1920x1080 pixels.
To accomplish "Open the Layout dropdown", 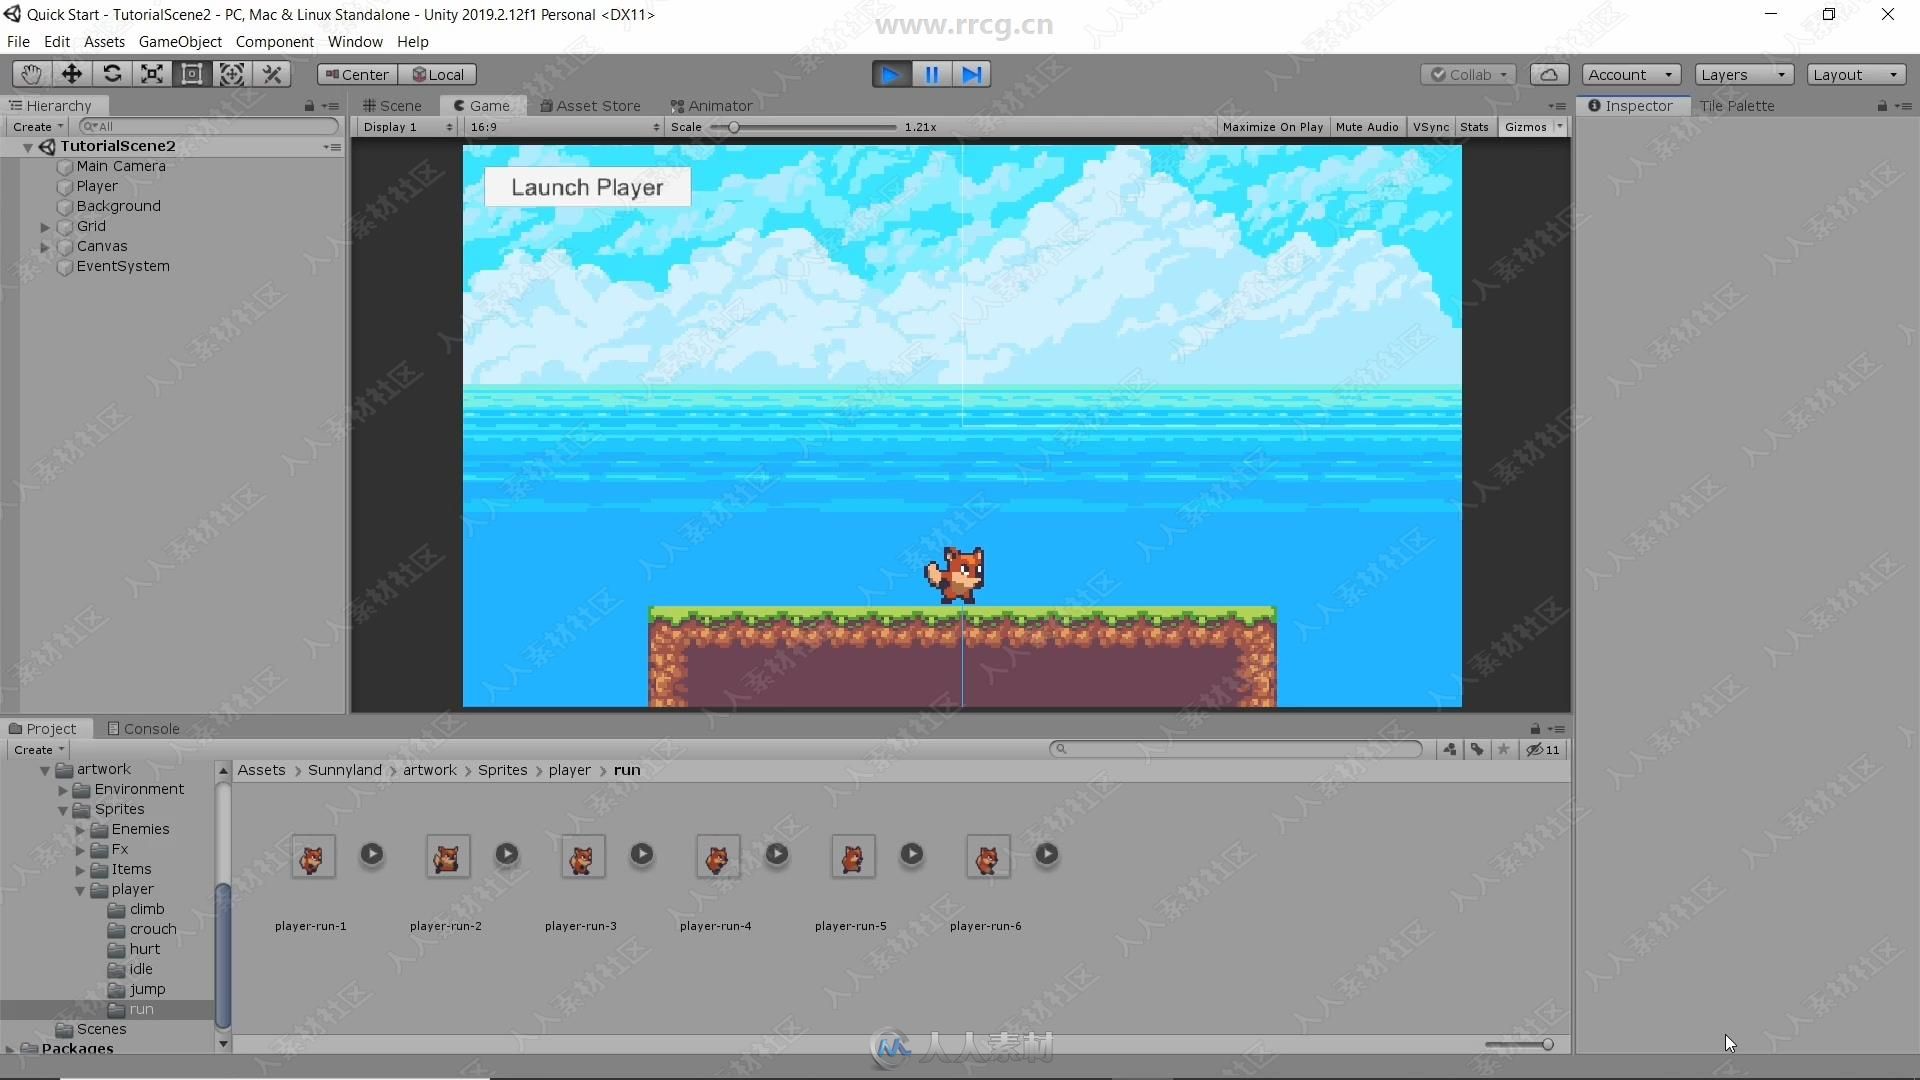I will click(x=1856, y=75).
